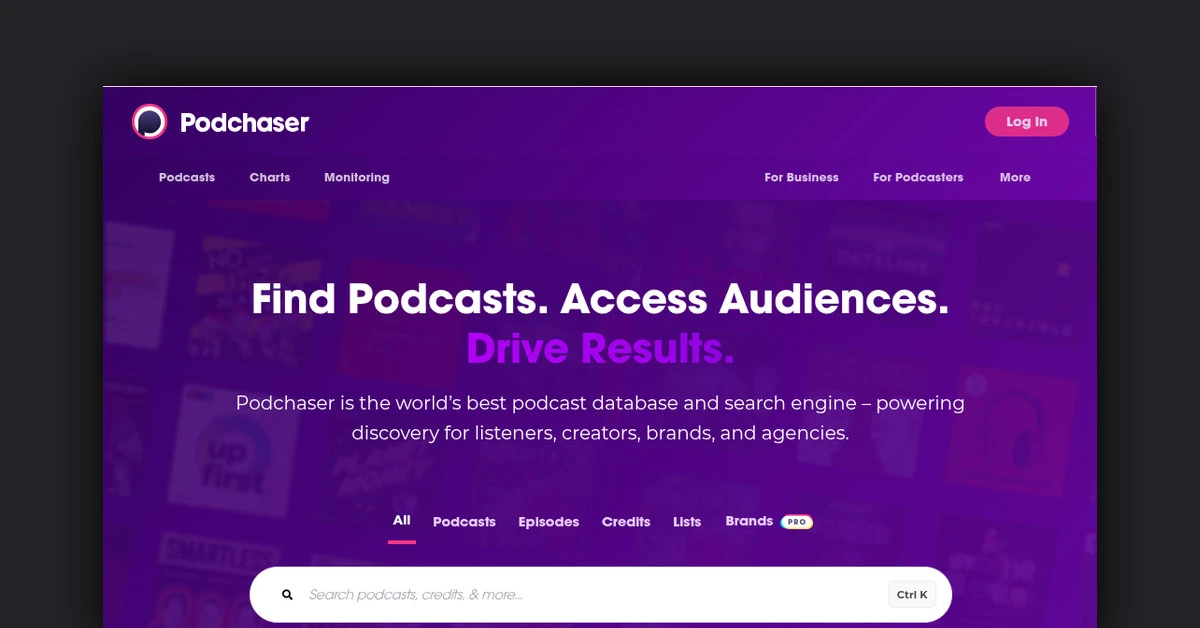Click the Podchaser logo icon
This screenshot has height=628, width=1200.
(x=151, y=121)
